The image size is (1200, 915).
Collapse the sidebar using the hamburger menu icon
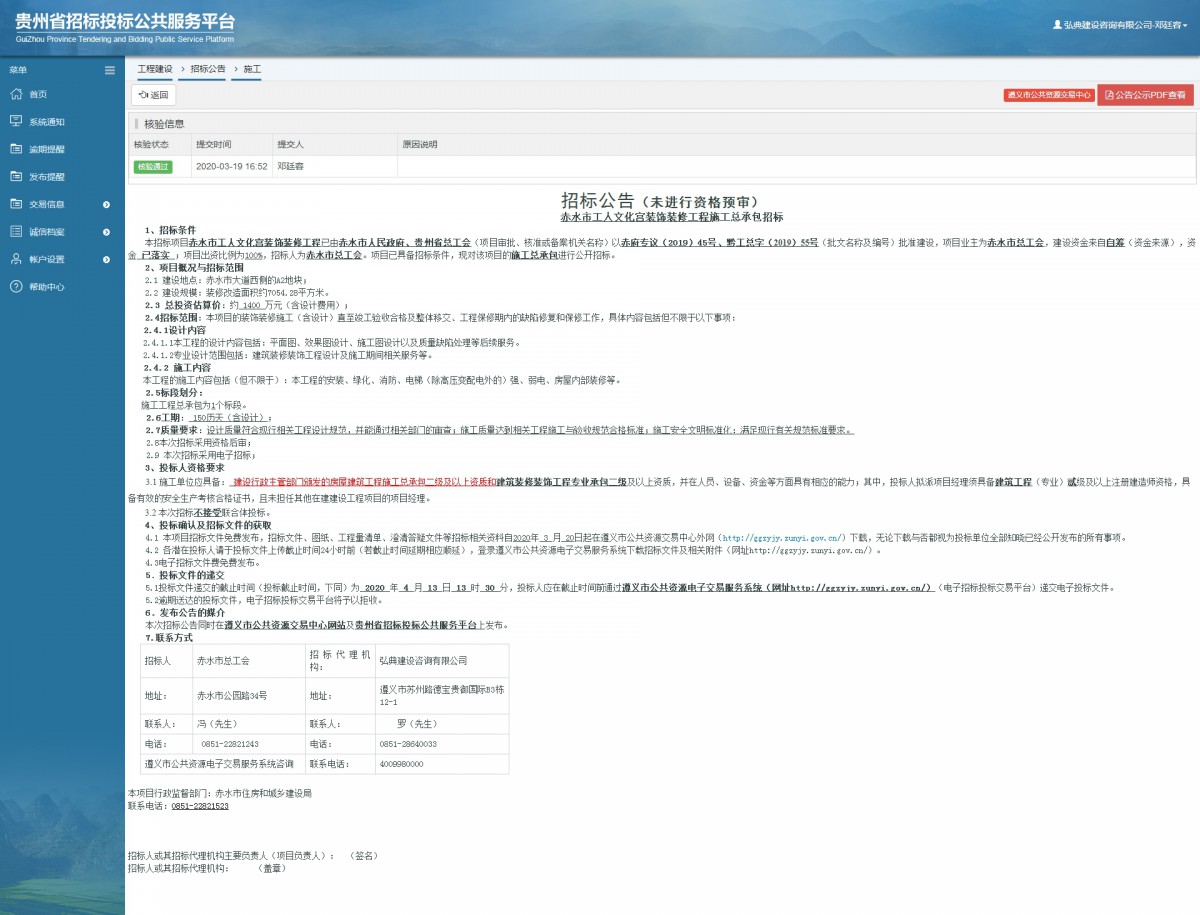coord(110,70)
